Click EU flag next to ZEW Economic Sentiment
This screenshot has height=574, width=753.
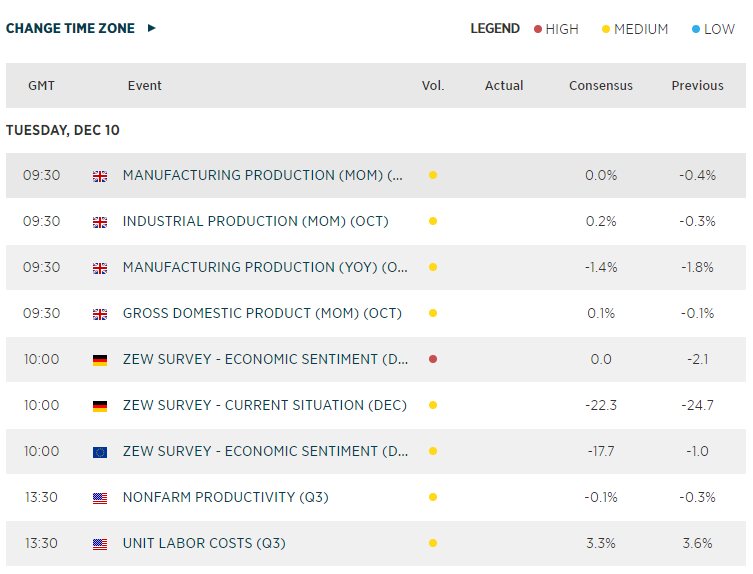[x=100, y=452]
